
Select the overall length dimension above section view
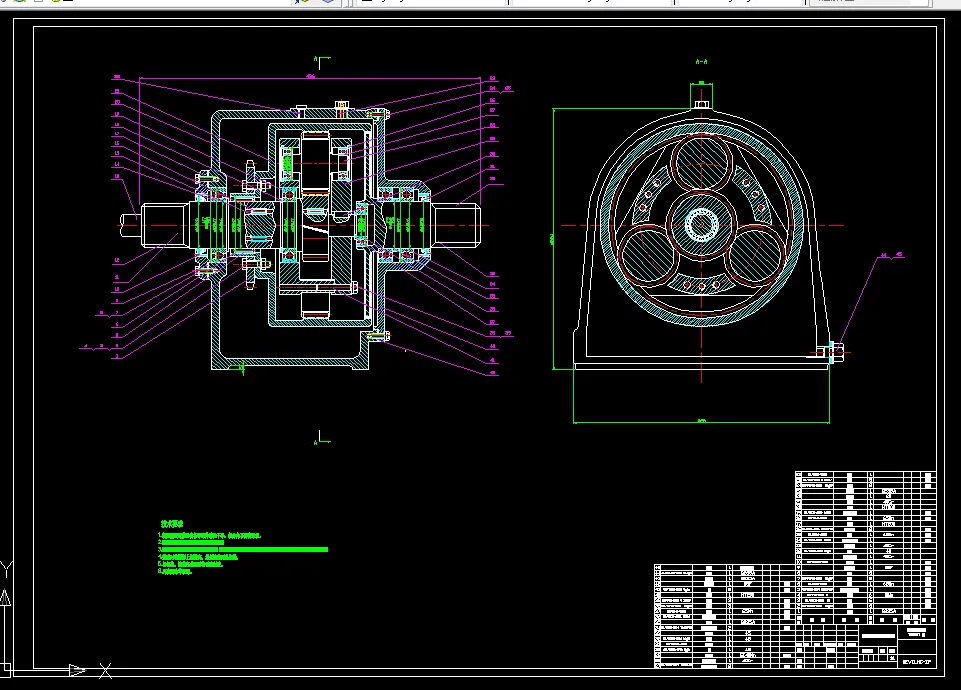(x=310, y=77)
